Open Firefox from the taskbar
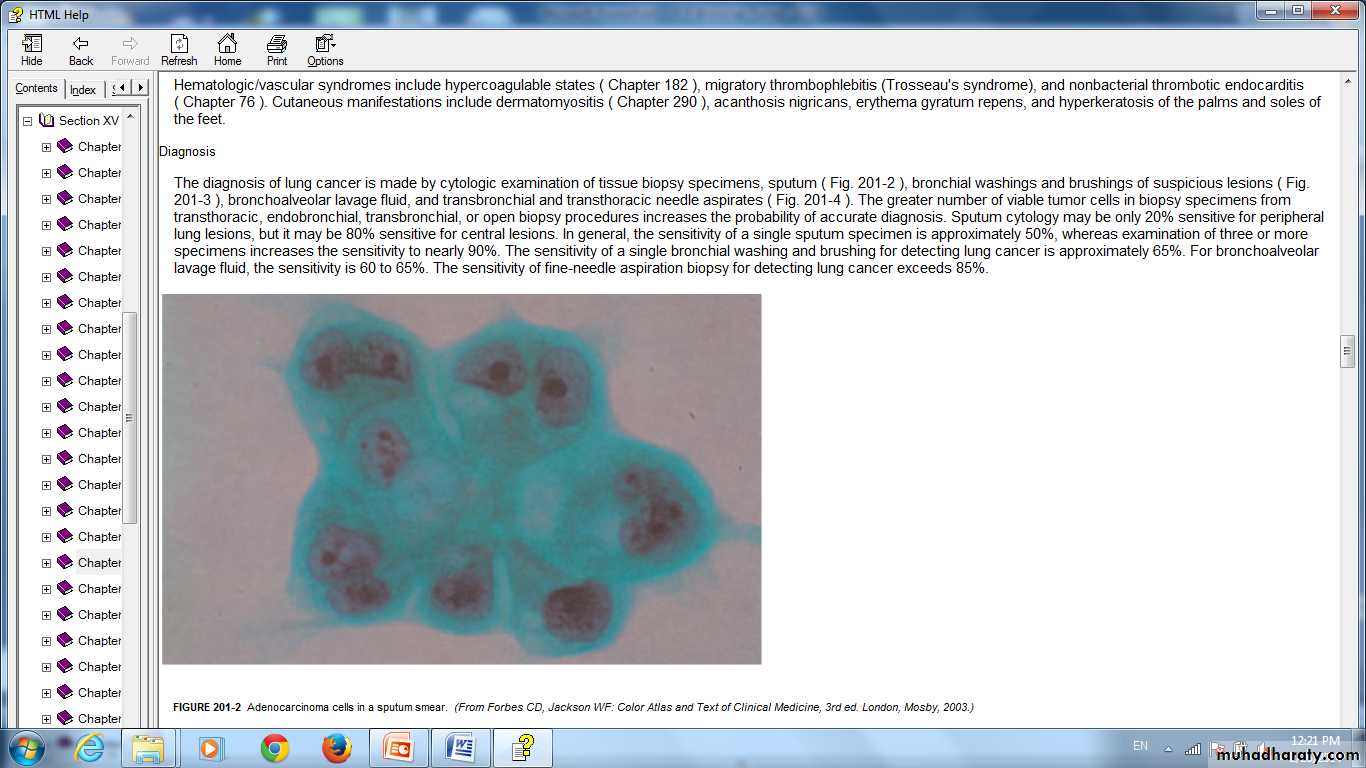This screenshot has width=1366, height=768. [337, 748]
